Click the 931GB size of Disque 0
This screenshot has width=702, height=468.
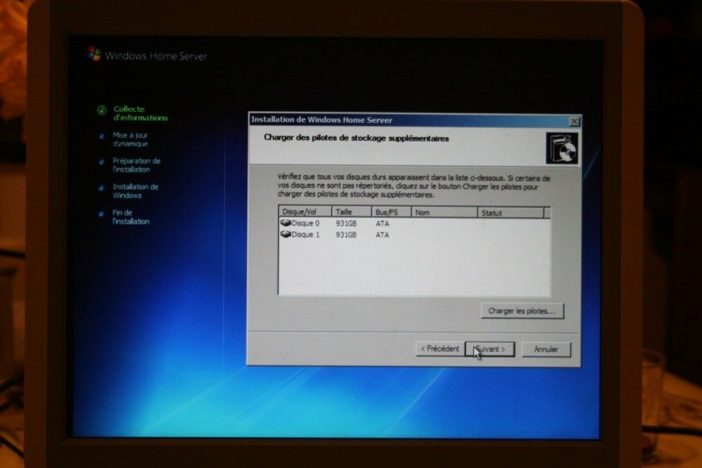point(346,223)
